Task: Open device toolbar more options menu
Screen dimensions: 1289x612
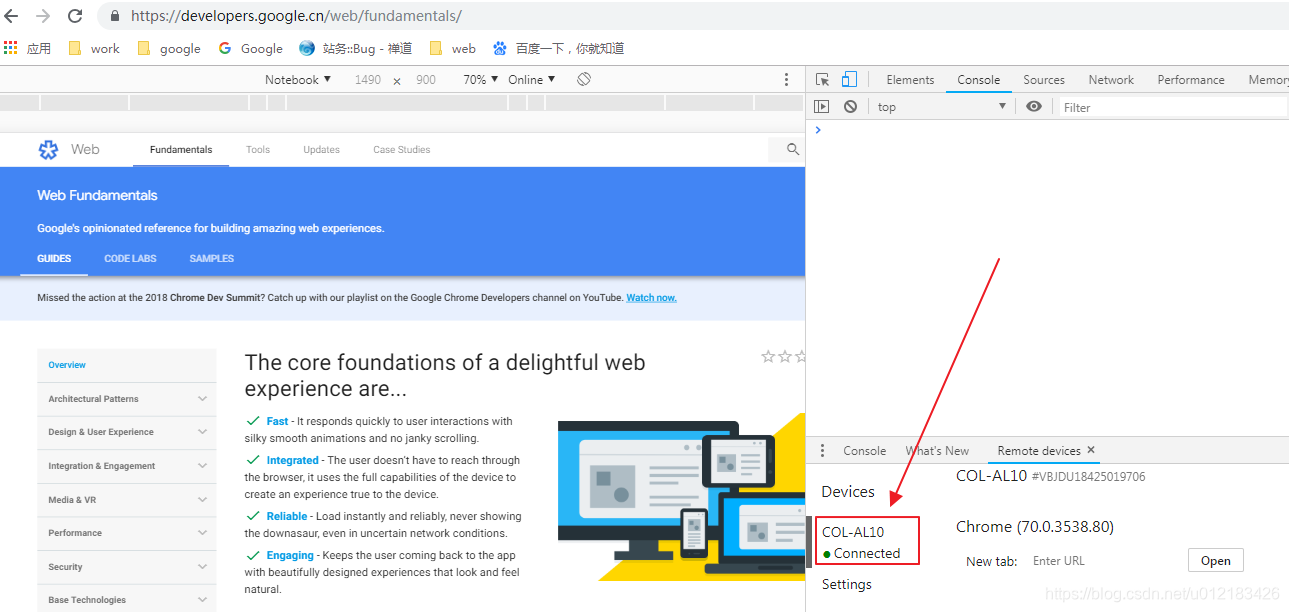Action: coord(788,80)
